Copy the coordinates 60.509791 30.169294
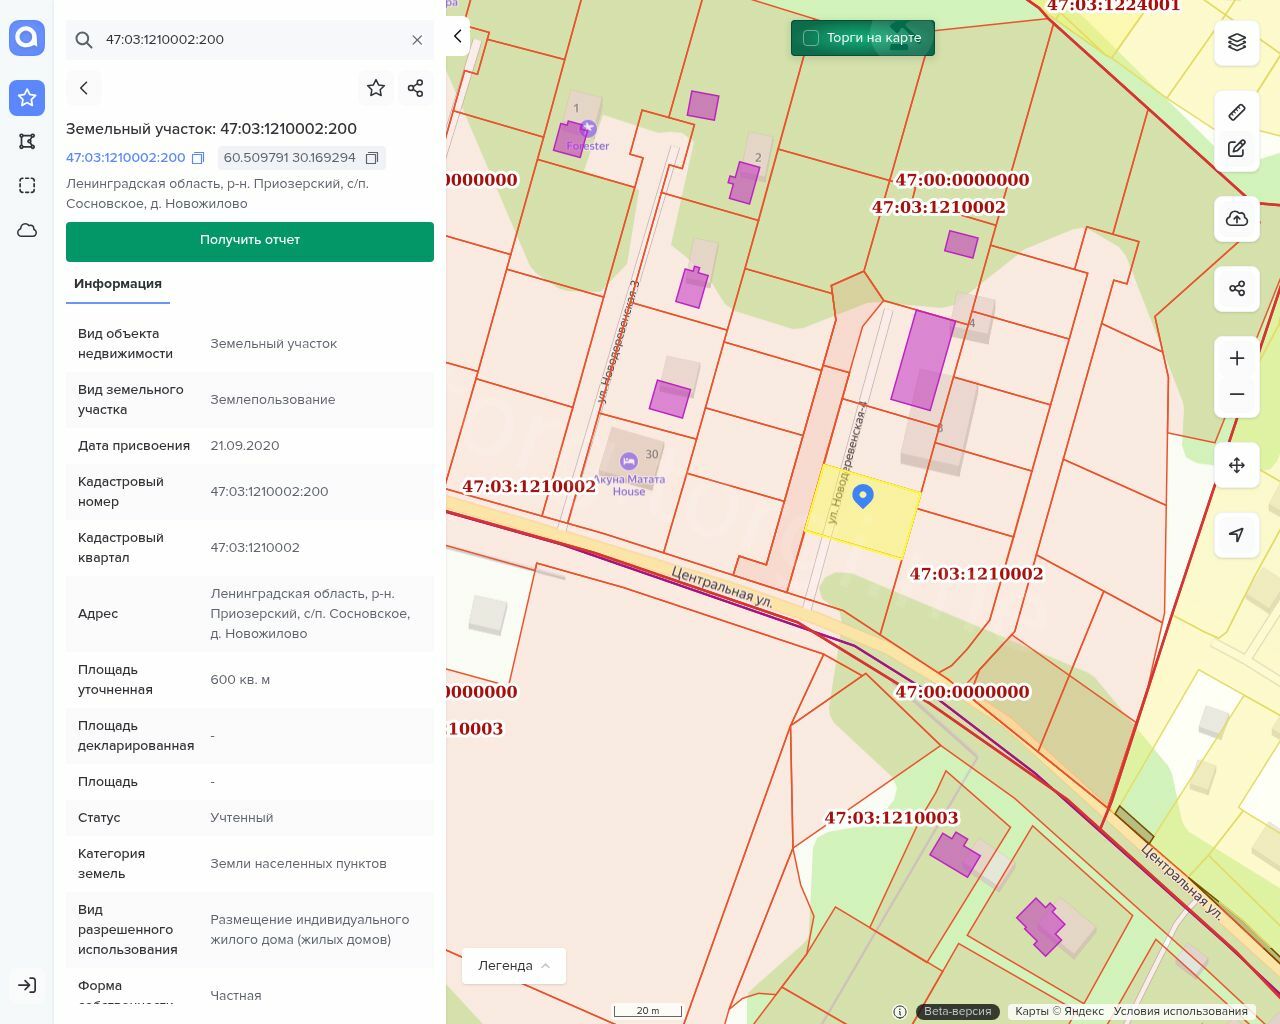The width and height of the screenshot is (1280, 1024). [372, 158]
